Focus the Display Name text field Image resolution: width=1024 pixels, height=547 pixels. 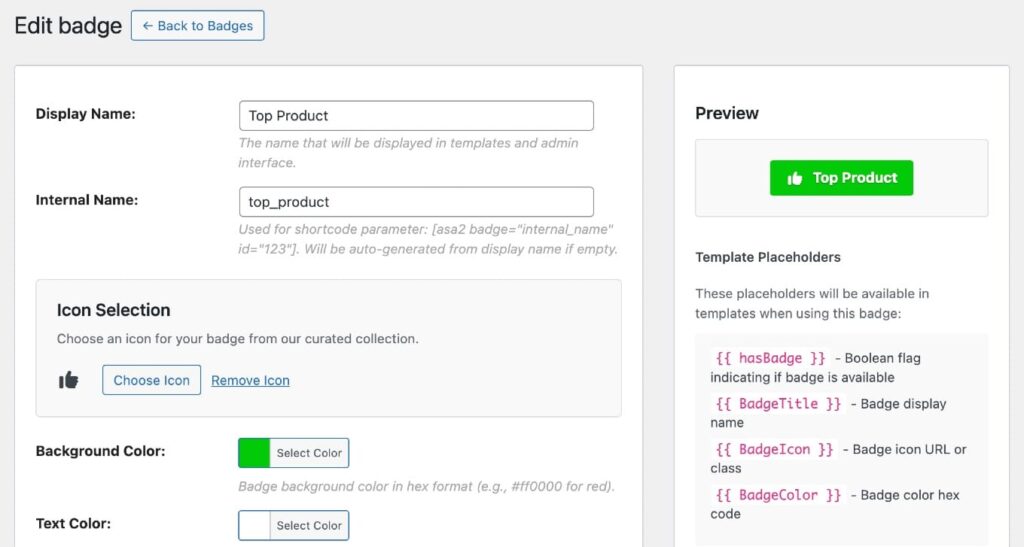(416, 116)
